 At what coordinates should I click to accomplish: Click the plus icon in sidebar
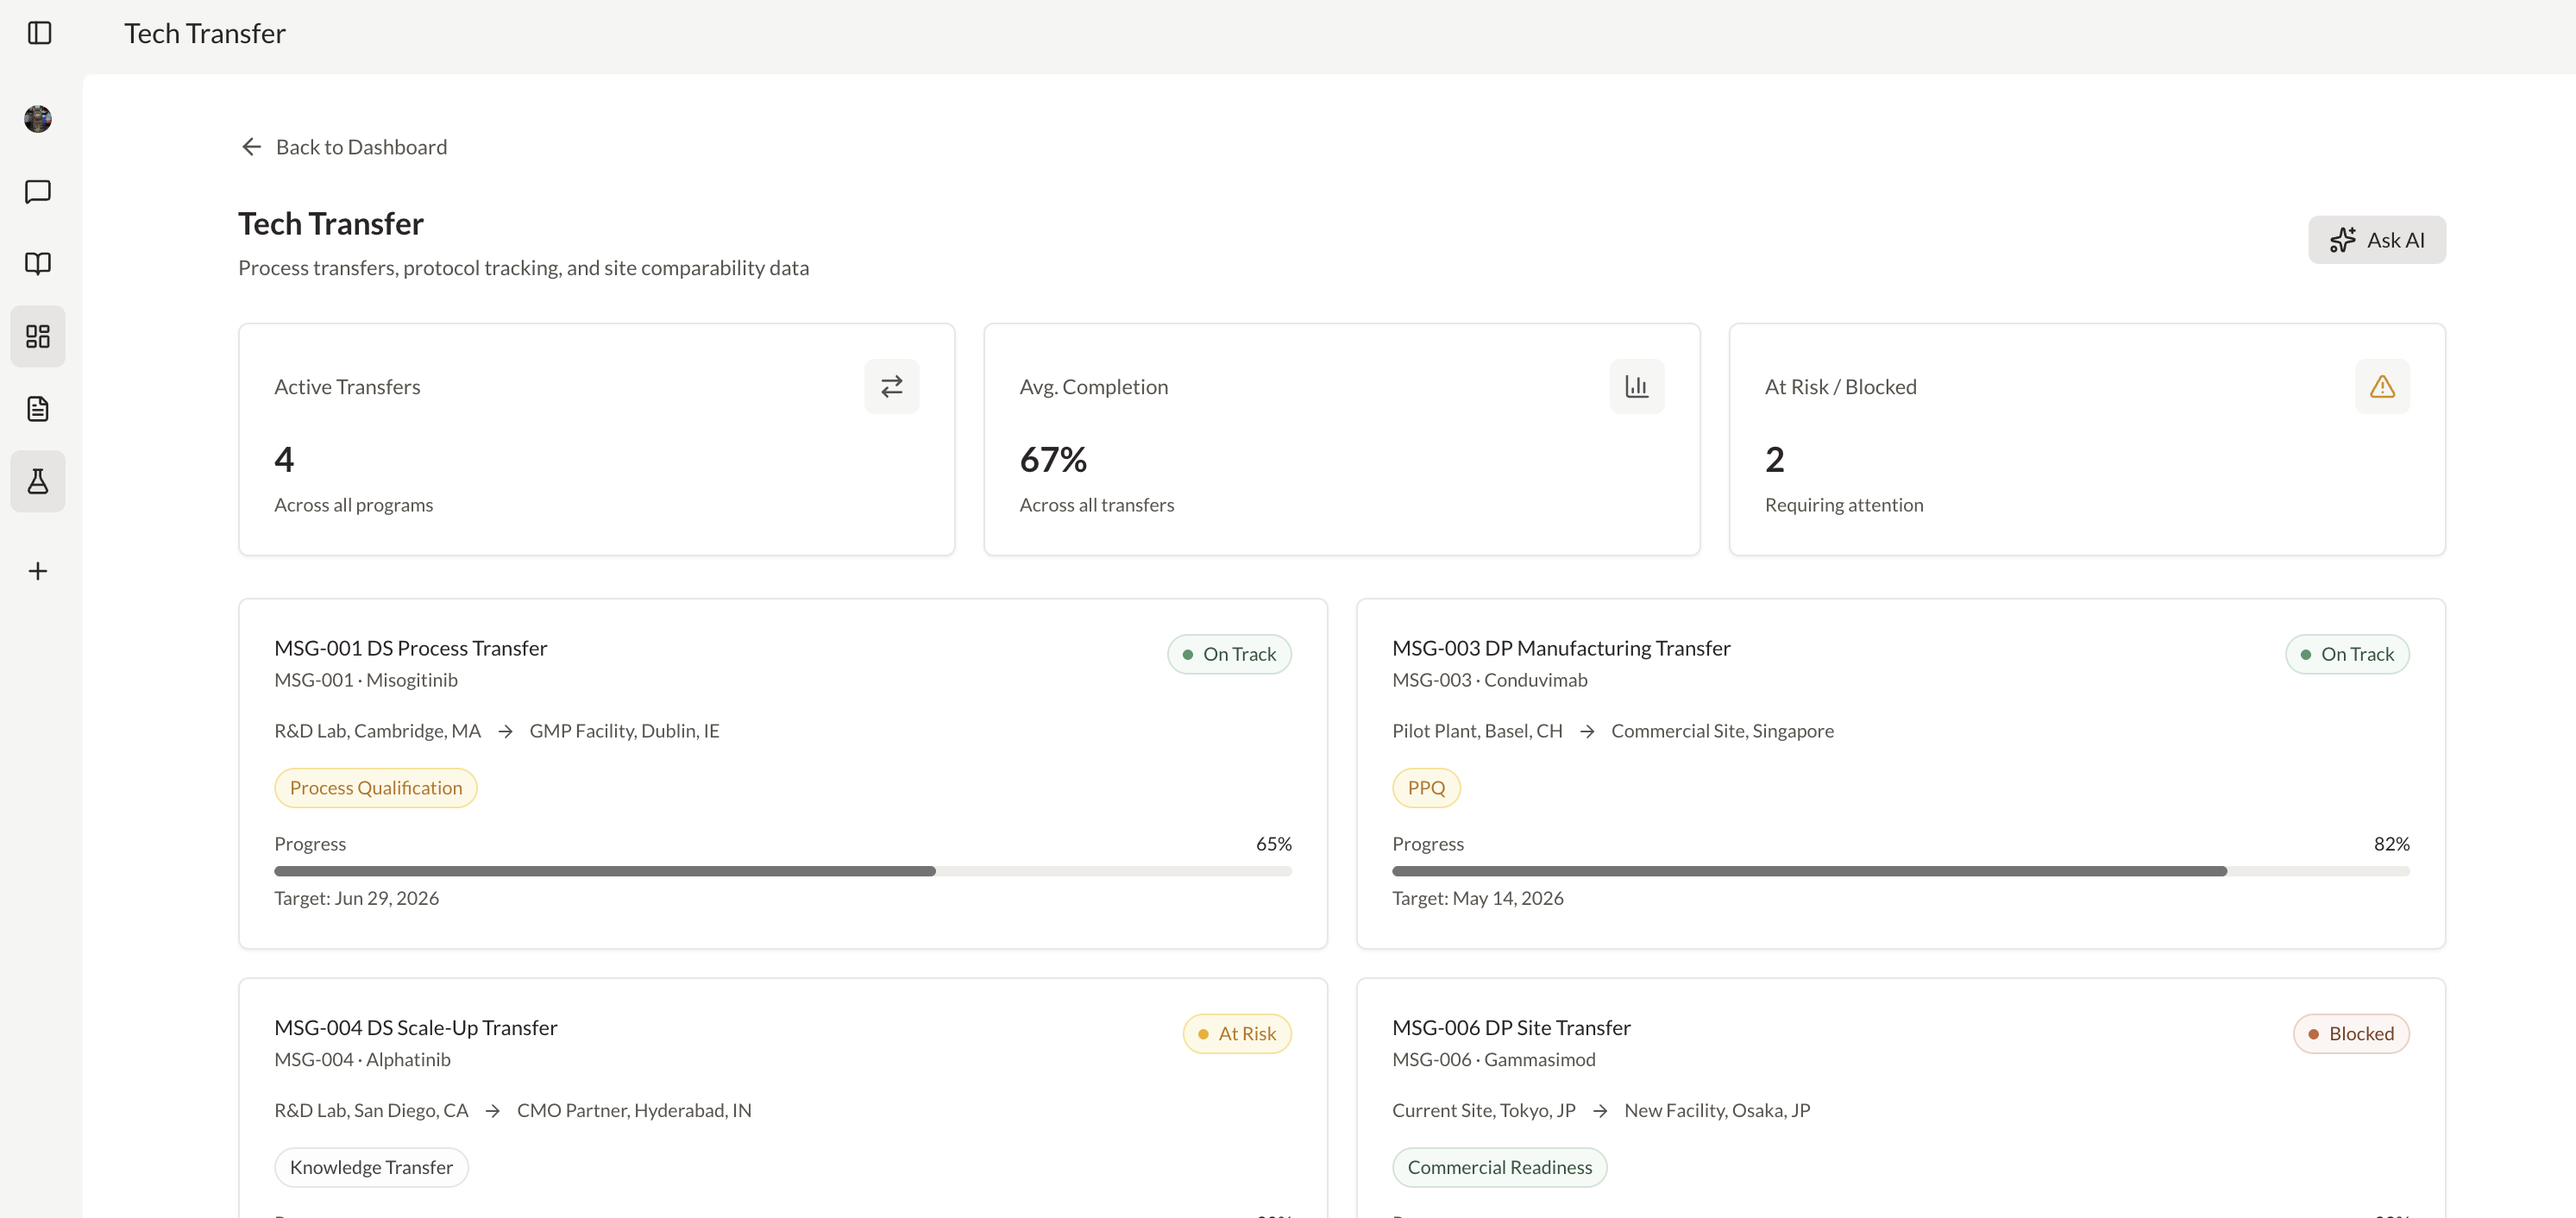tap(38, 571)
